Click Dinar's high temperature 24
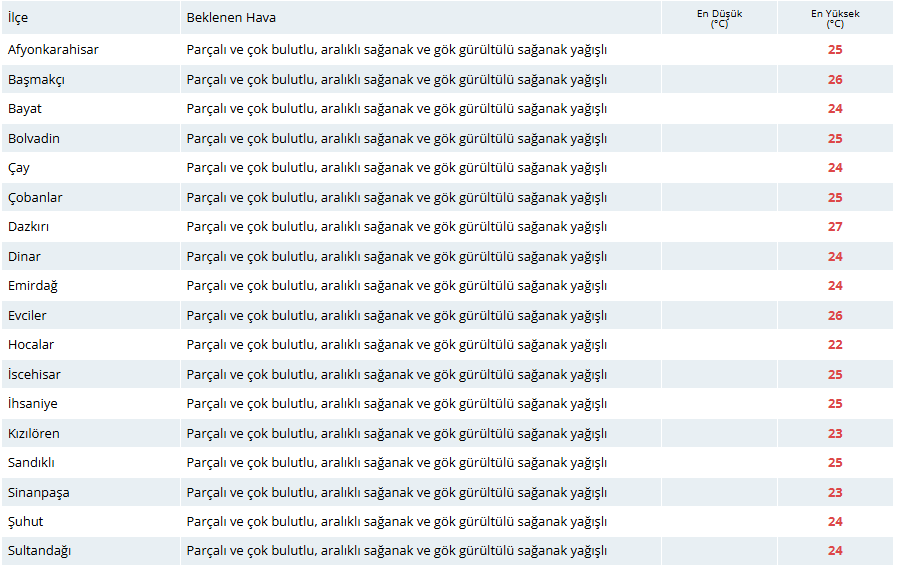Viewport: 897px width, 565px height. pyautogui.click(x=835, y=257)
